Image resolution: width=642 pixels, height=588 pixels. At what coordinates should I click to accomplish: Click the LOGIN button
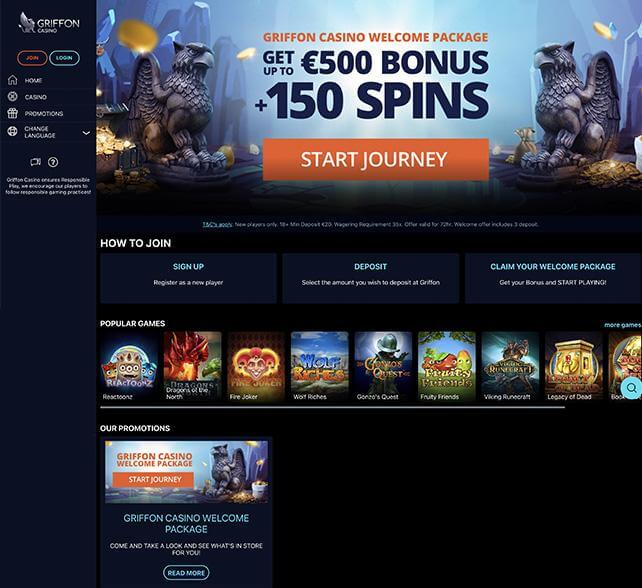(64, 58)
